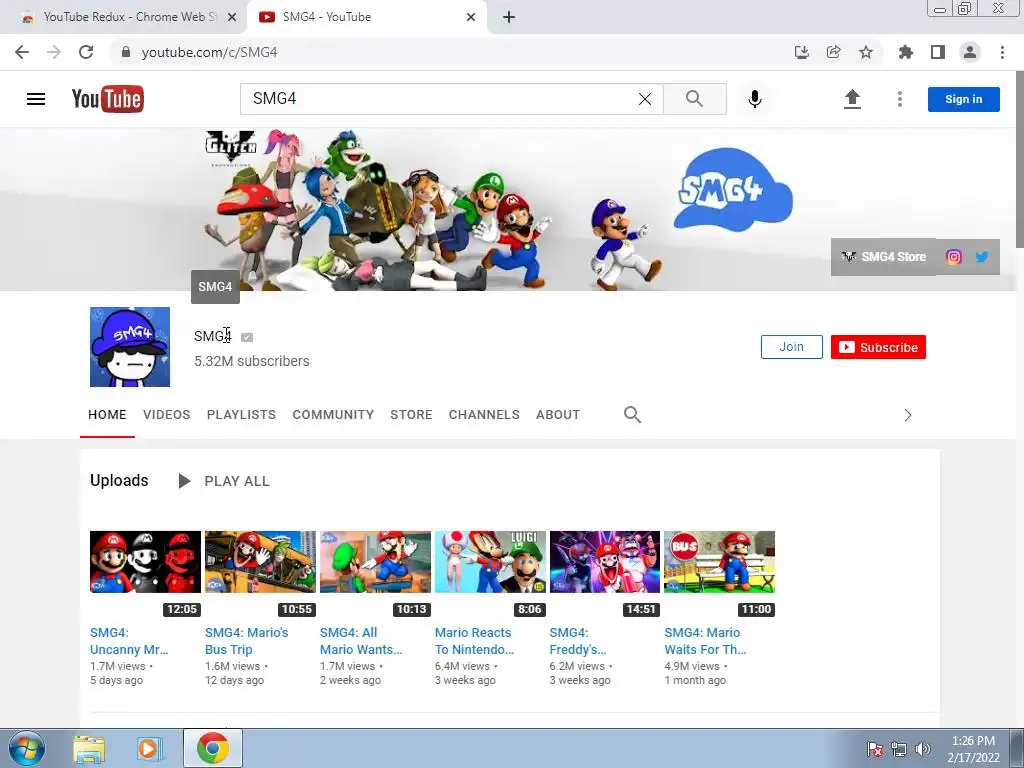Open the SMG4 Twitter link
Image resolution: width=1024 pixels, height=768 pixels.
(982, 257)
